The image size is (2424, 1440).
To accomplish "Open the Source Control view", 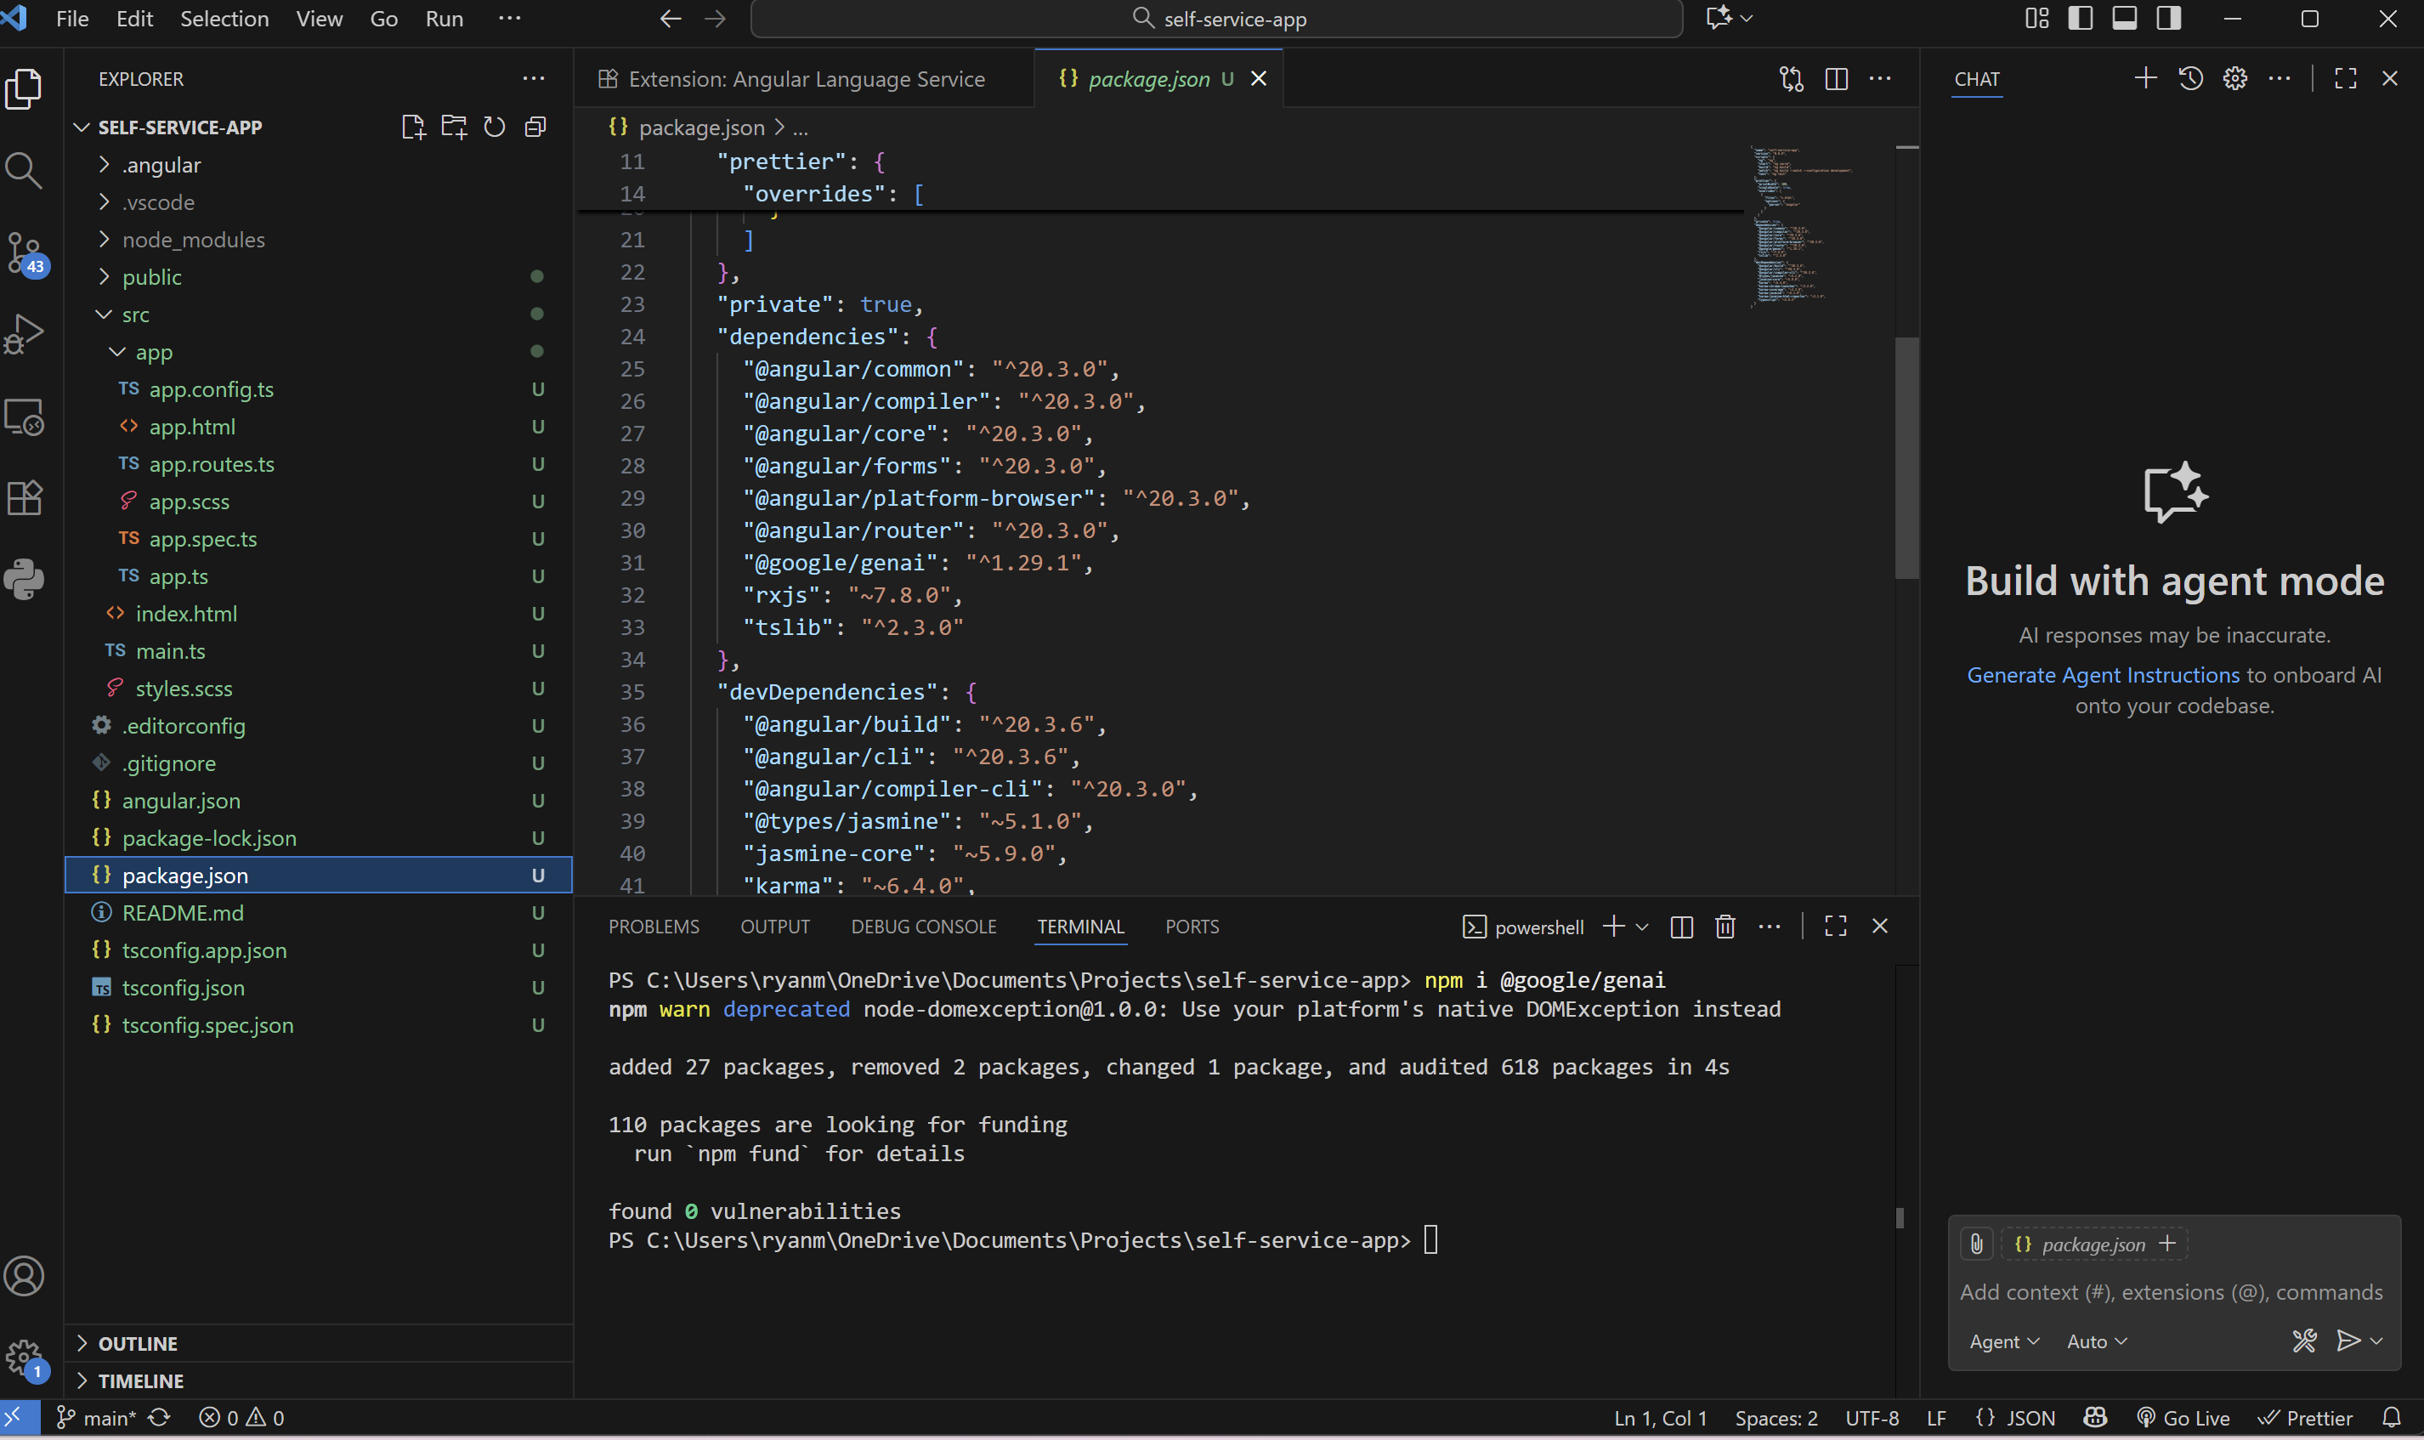I will tap(24, 253).
